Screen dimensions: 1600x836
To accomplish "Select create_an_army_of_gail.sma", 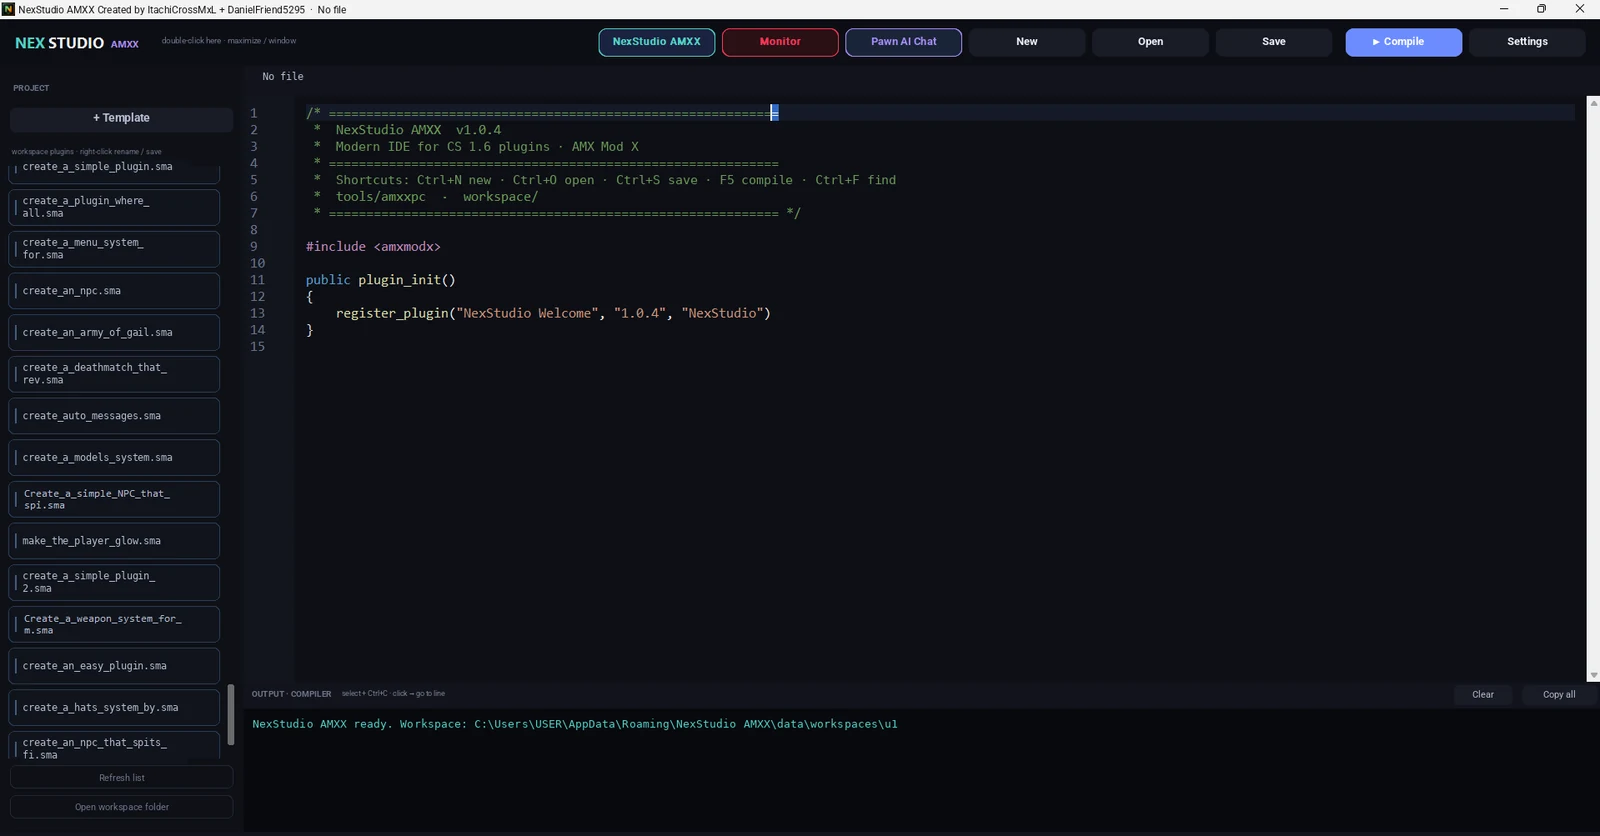I will [114, 332].
